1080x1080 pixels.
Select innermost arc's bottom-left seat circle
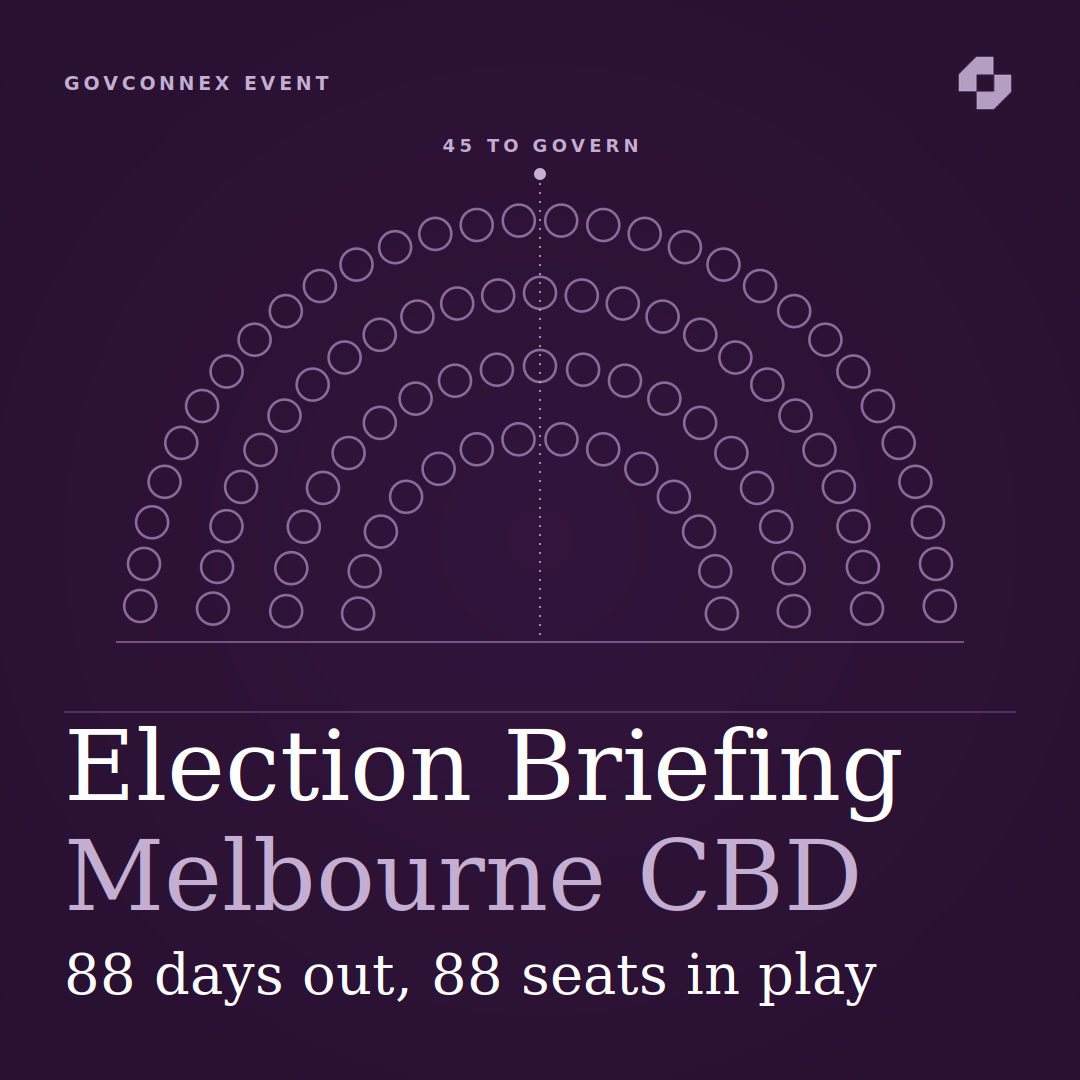(x=358, y=613)
